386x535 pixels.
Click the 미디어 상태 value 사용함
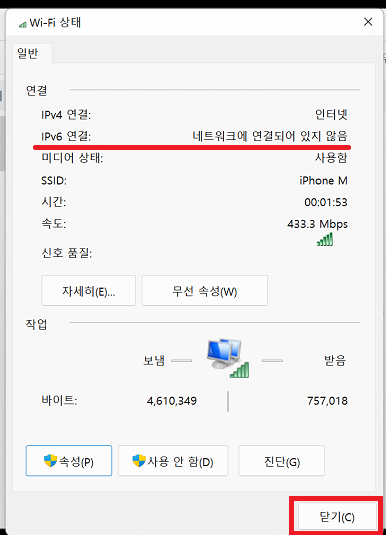coord(331,158)
